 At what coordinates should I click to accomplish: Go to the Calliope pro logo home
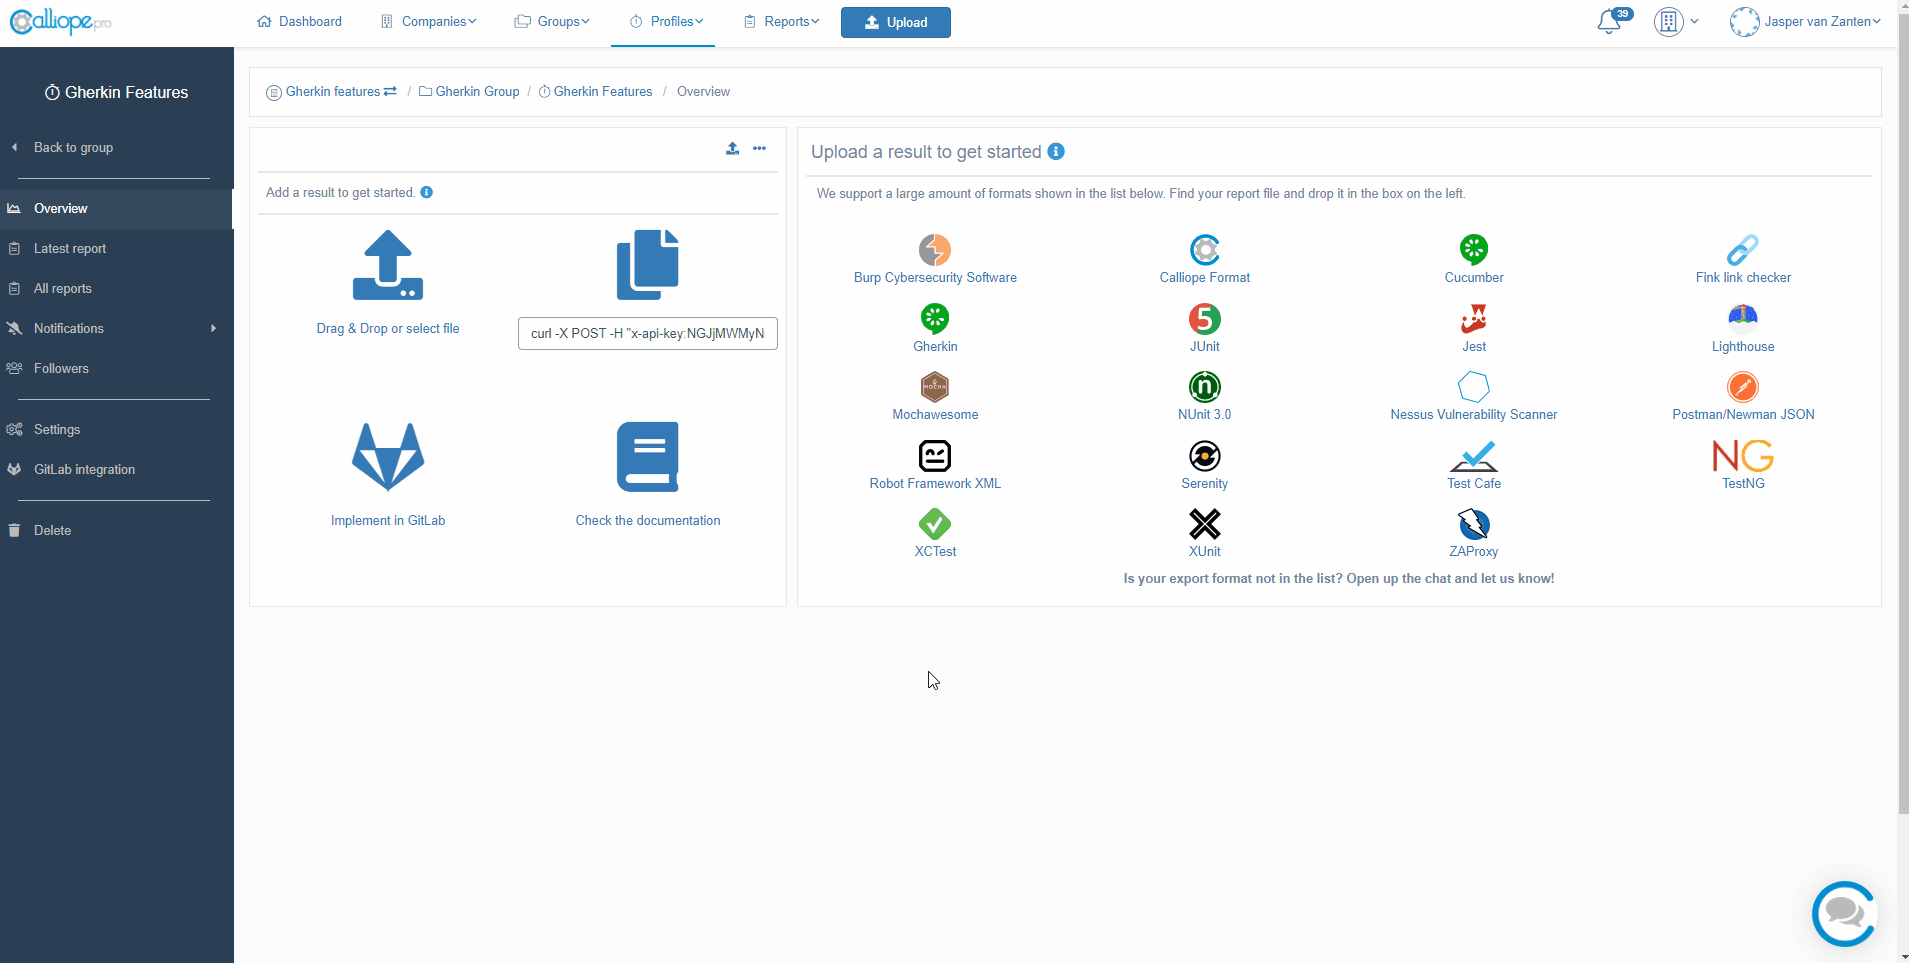[60, 21]
